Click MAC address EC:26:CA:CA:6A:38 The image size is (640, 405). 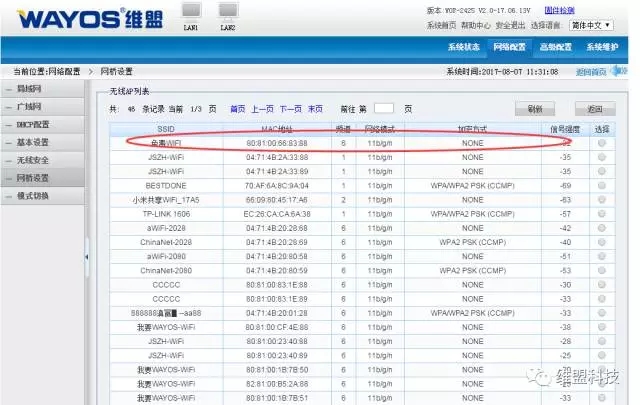click(277, 214)
